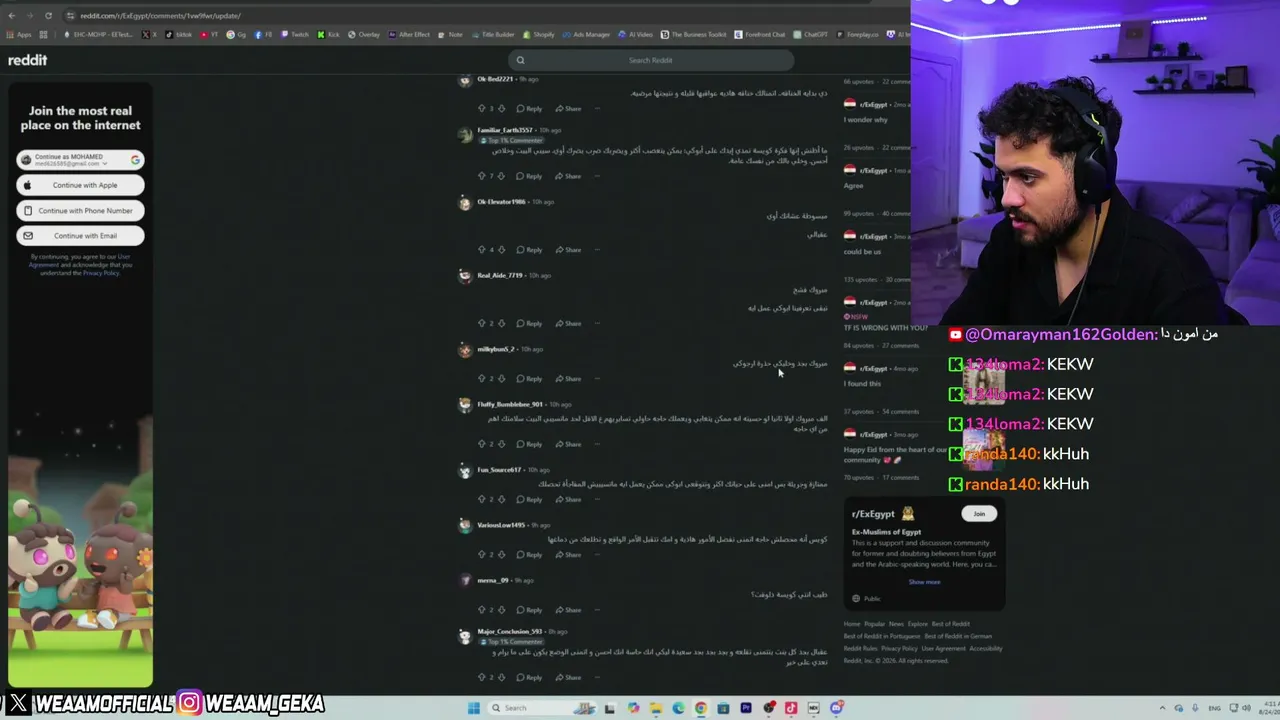The height and width of the screenshot is (720, 1280).
Task: Open Discord from the taskbar
Action: tap(836, 708)
